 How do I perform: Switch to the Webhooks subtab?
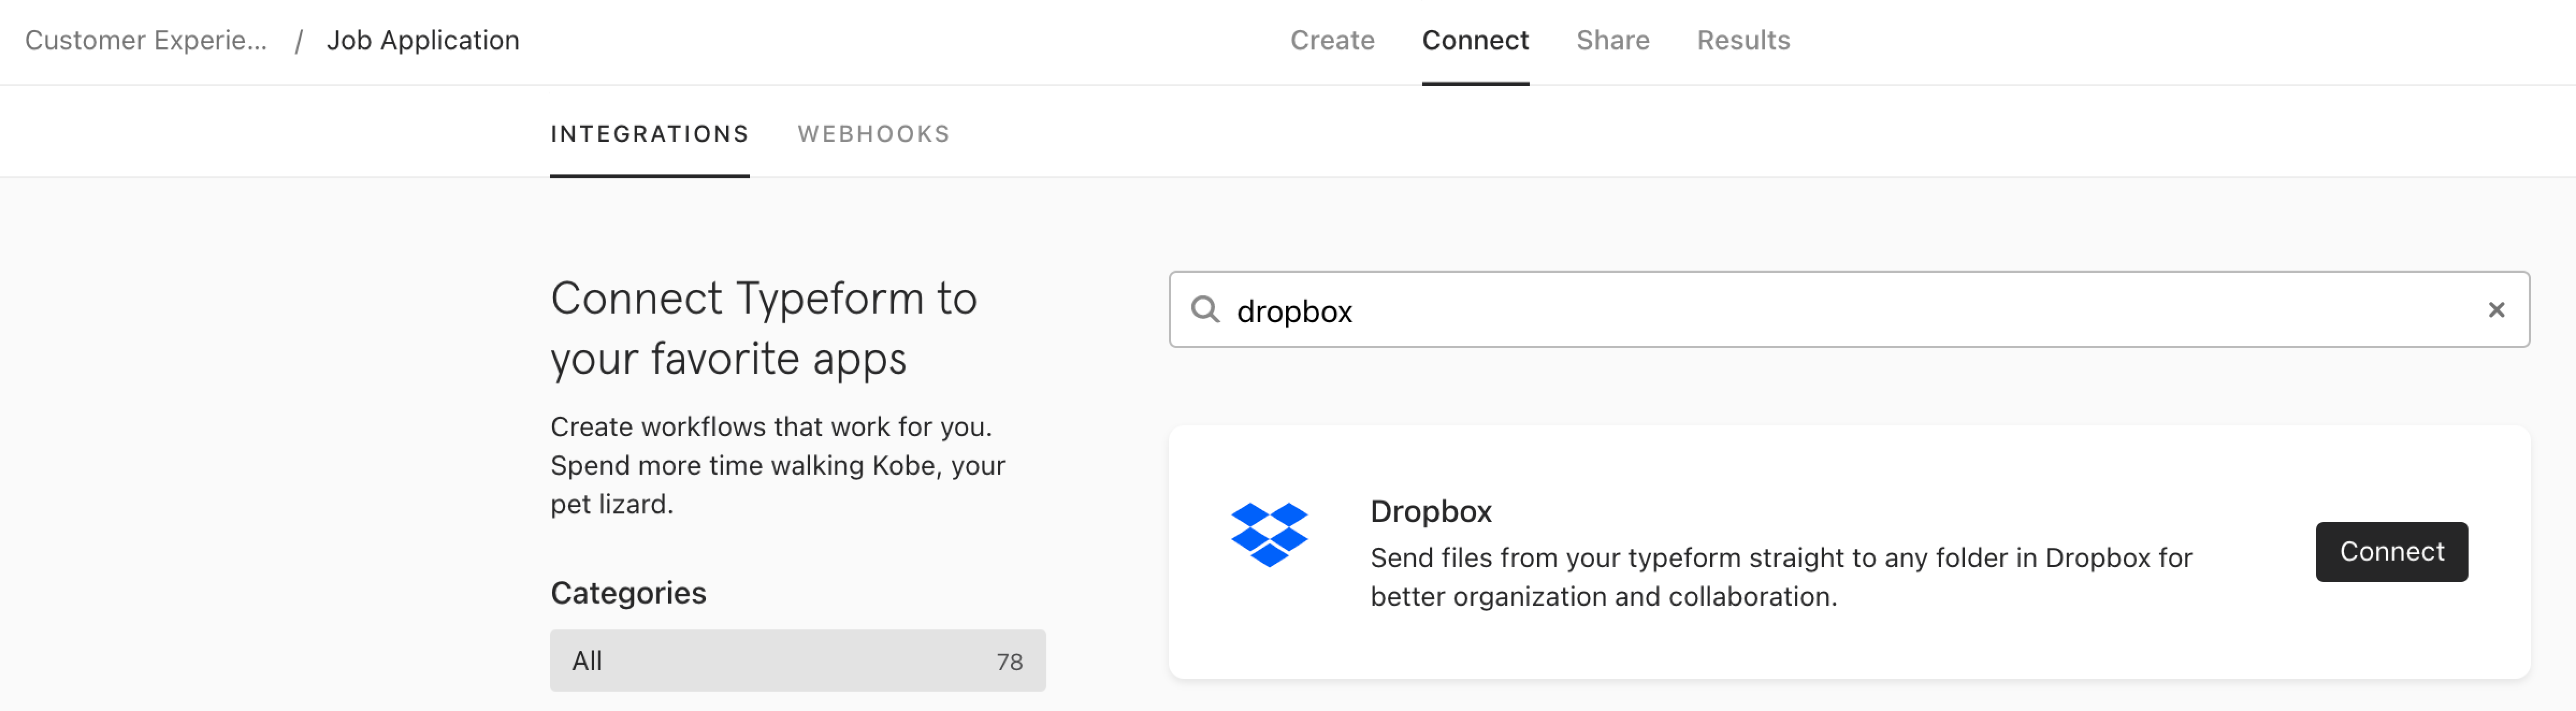[873, 134]
